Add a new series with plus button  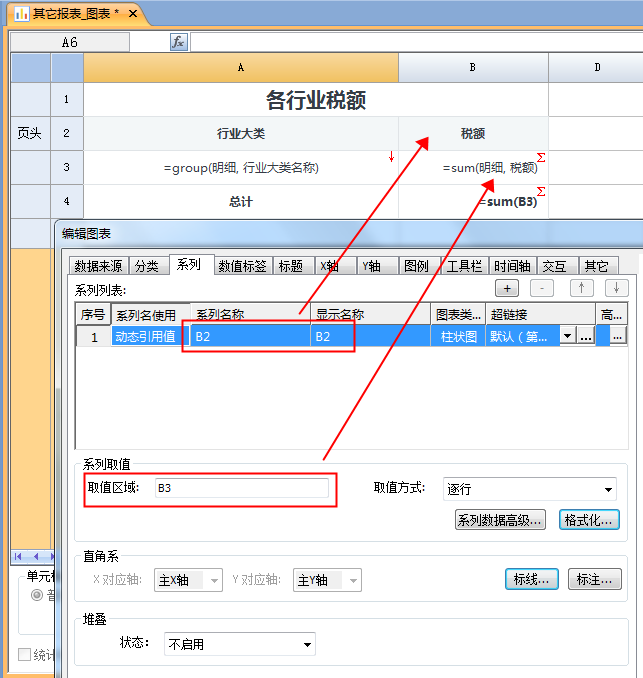point(508,288)
